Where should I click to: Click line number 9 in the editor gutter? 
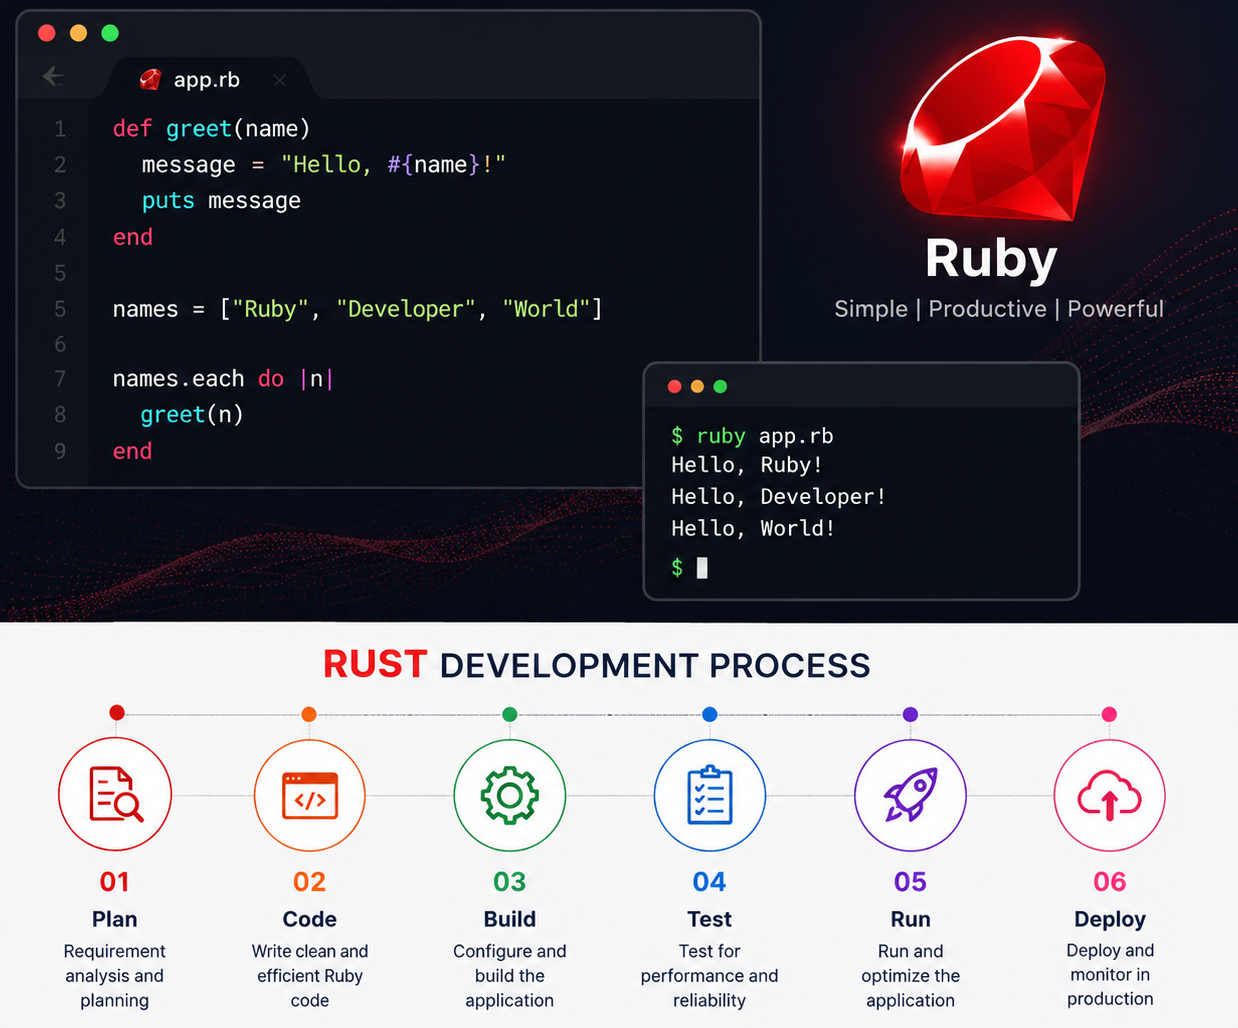coord(60,451)
